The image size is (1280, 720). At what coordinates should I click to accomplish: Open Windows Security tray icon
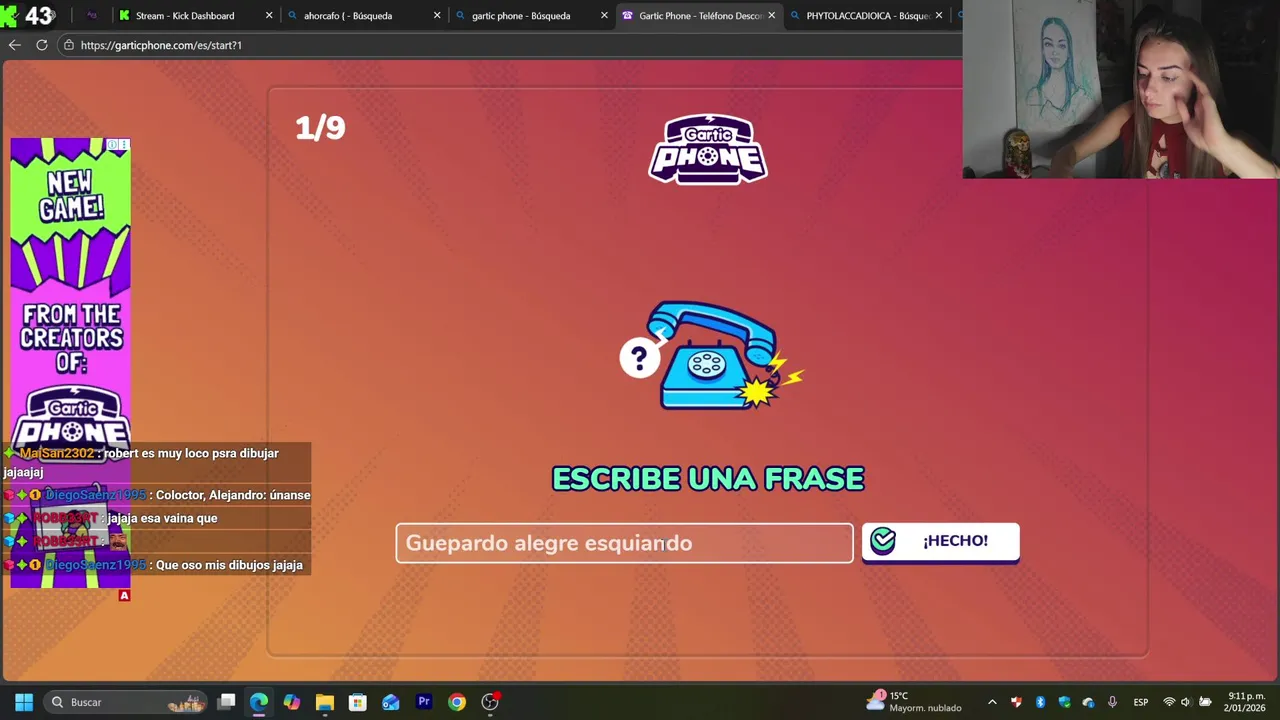[1064, 702]
